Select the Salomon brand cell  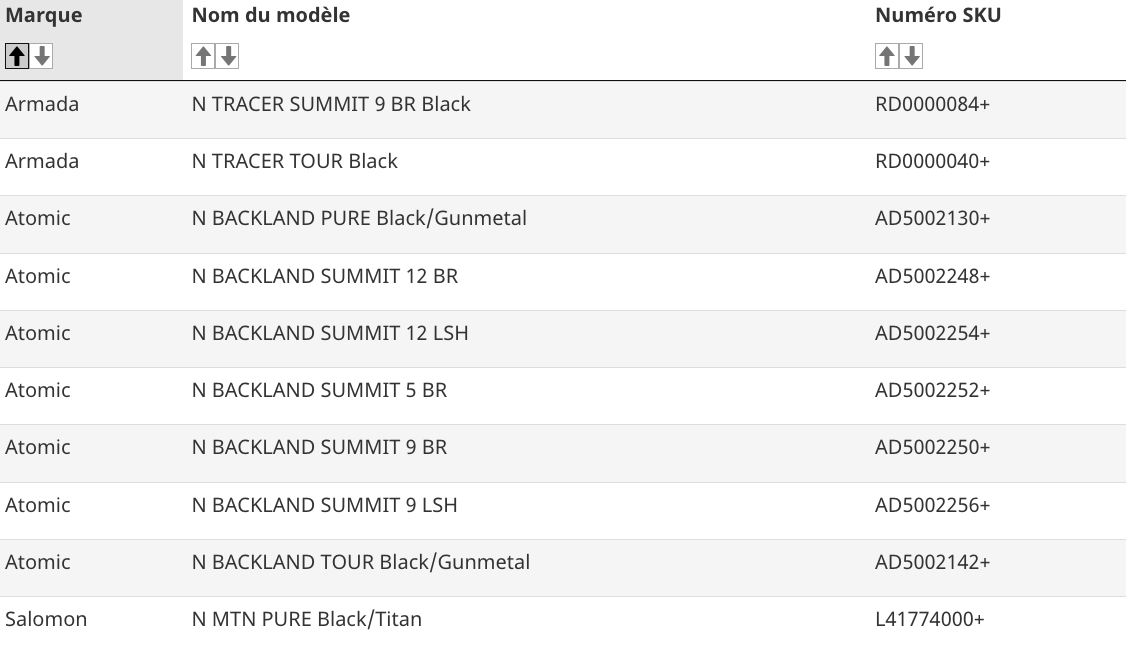[46, 619]
